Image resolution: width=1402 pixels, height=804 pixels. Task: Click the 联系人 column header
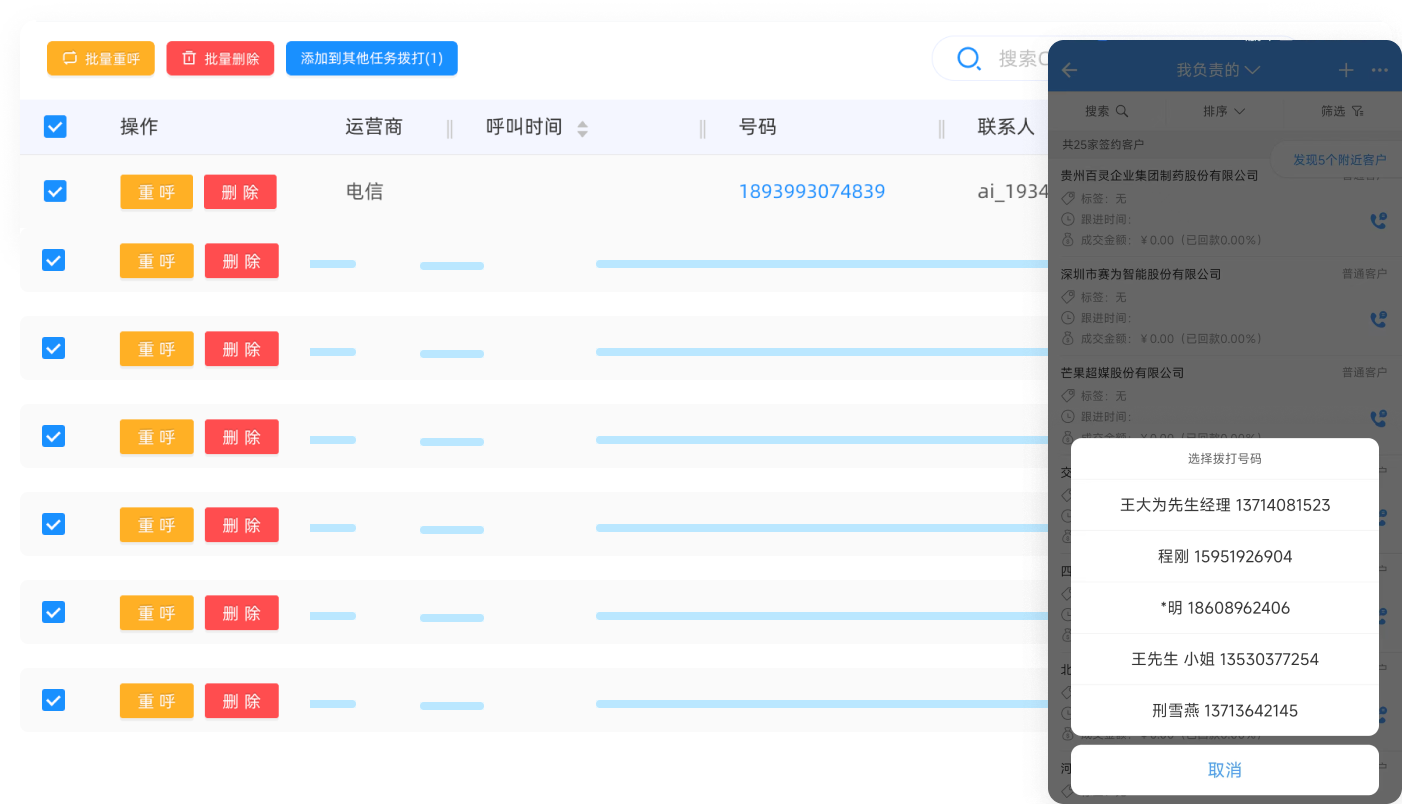coord(1006,127)
